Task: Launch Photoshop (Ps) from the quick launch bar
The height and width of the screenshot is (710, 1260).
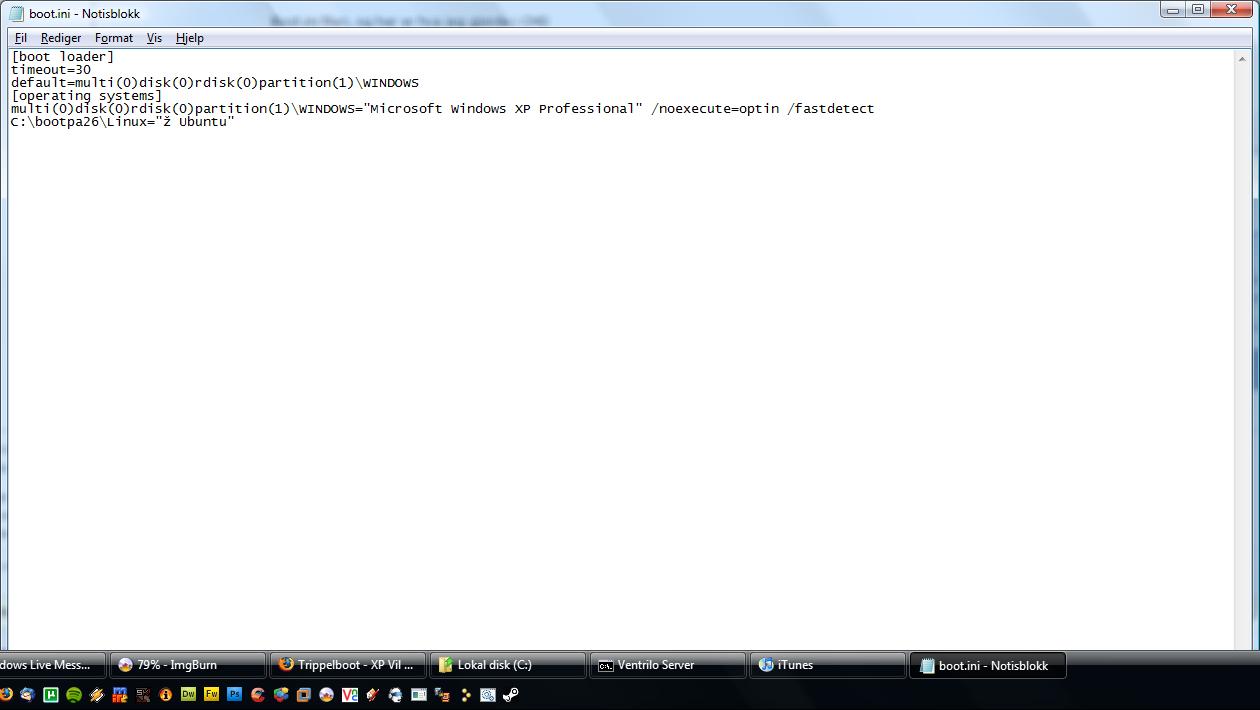Action: pos(234,694)
